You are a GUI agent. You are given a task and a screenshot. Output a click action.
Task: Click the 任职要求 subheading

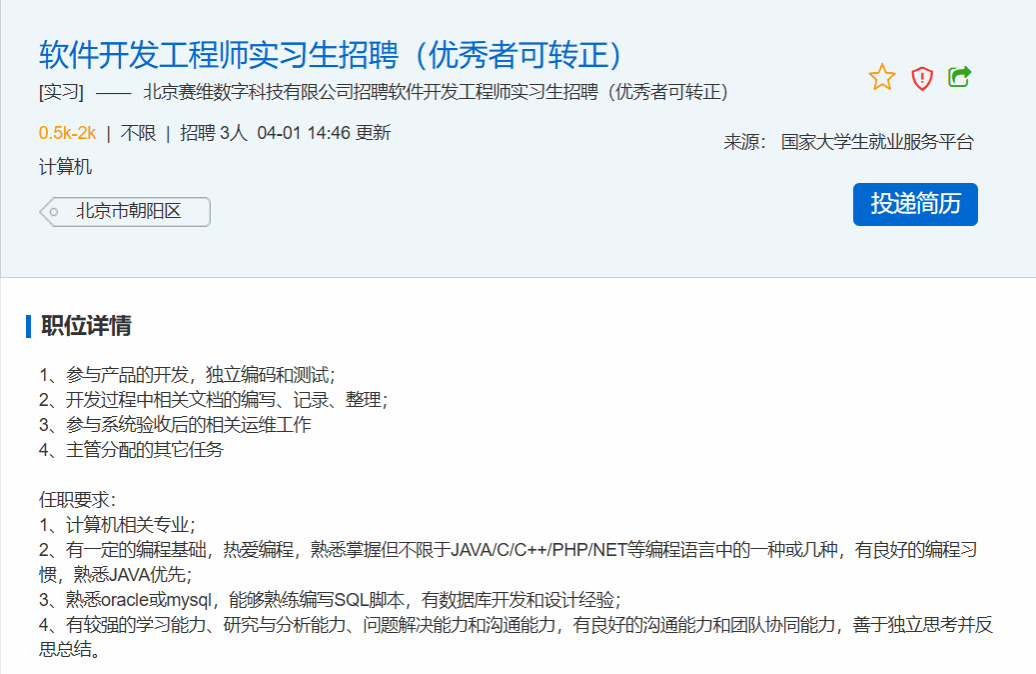78,499
